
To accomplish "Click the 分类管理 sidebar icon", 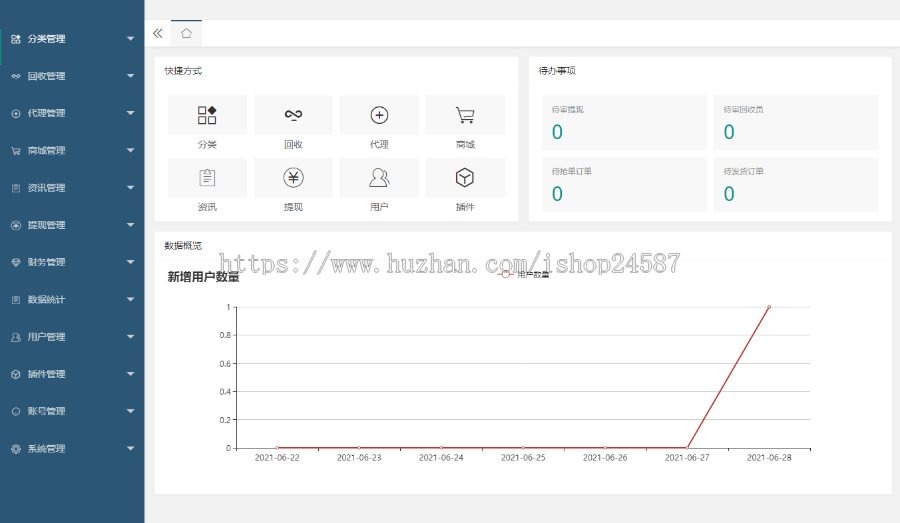I will tap(16, 39).
